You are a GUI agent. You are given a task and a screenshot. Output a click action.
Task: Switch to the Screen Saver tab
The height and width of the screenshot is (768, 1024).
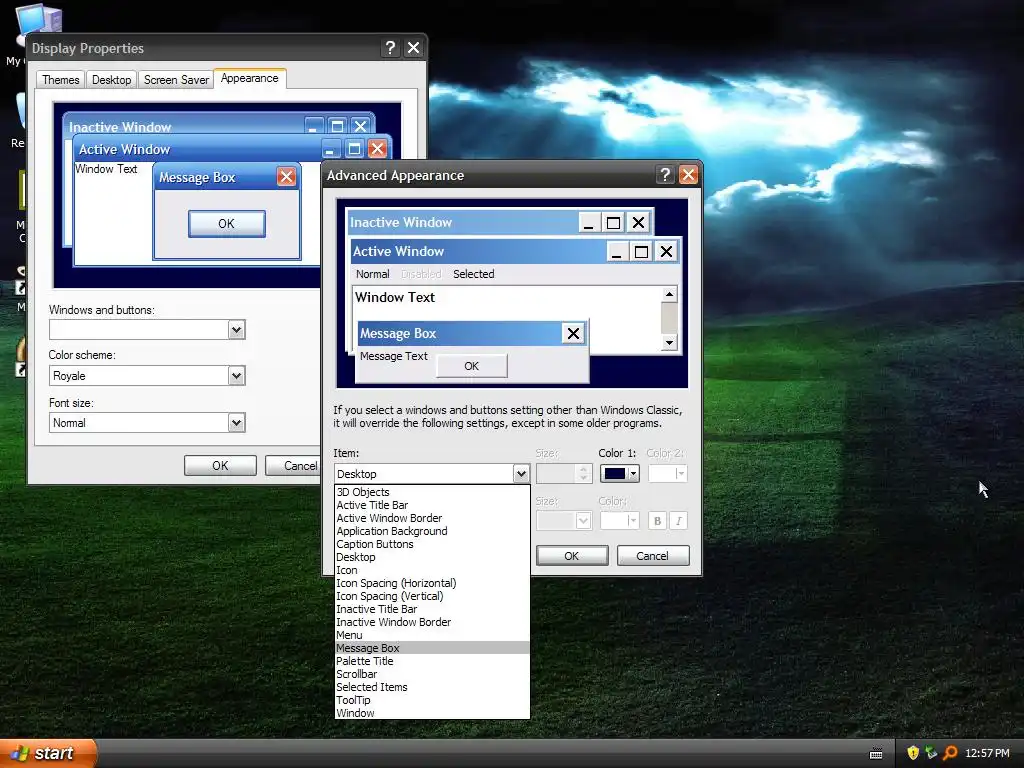click(176, 80)
